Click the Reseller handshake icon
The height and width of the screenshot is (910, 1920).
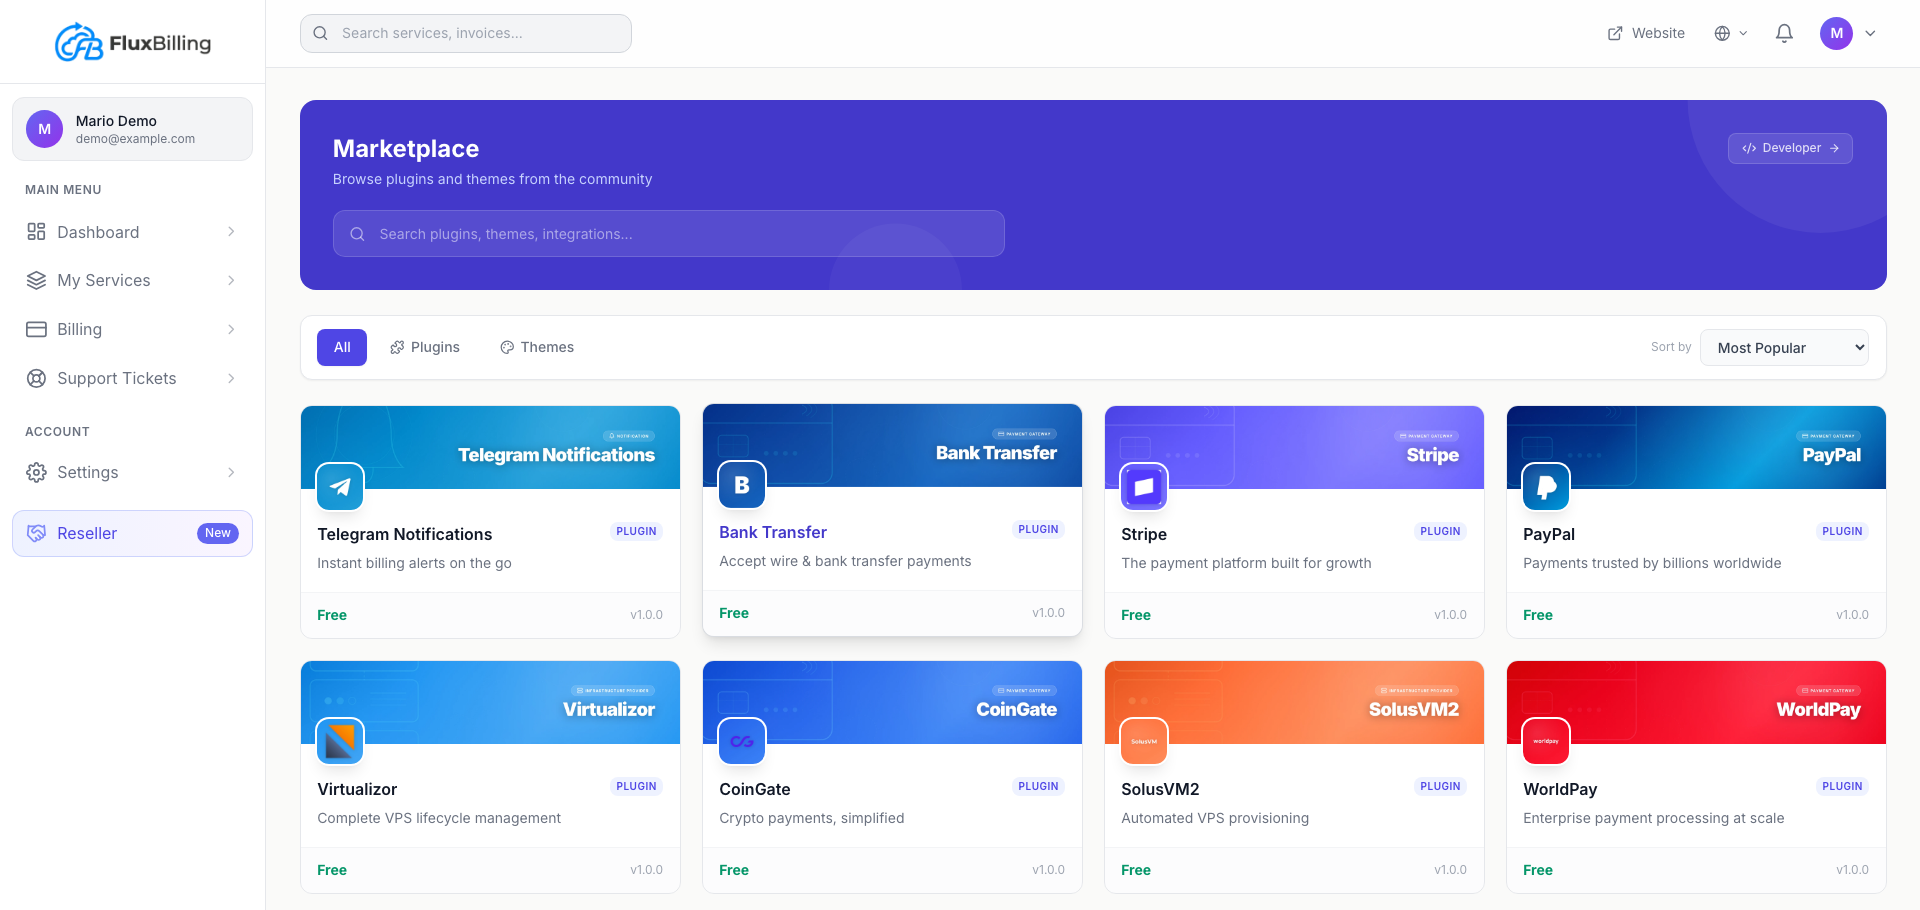tap(36, 533)
